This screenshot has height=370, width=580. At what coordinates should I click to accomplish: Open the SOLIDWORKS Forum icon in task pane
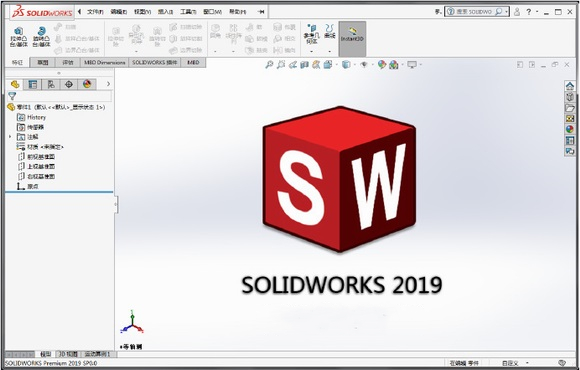click(x=570, y=151)
